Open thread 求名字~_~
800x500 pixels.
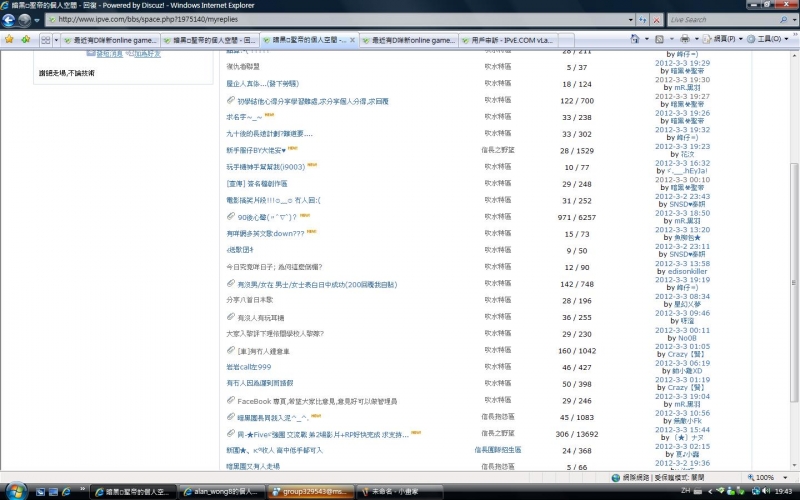(x=244, y=117)
